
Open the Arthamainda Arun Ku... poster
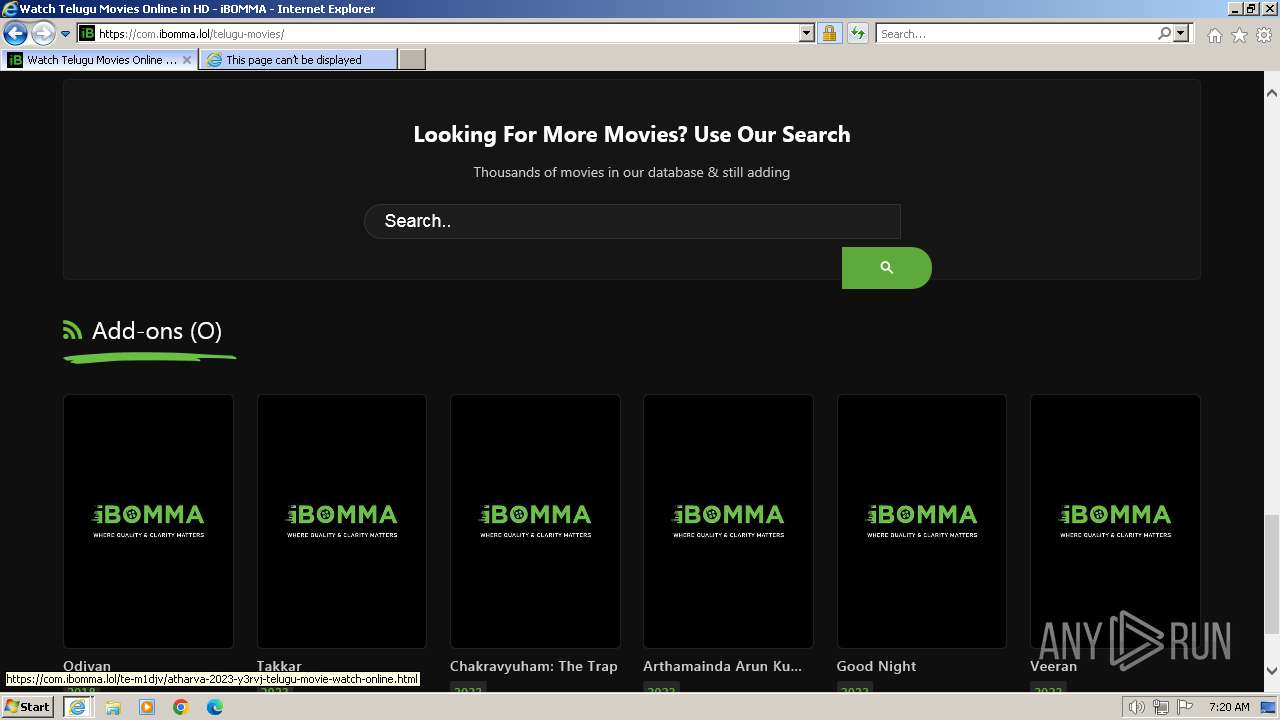728,521
